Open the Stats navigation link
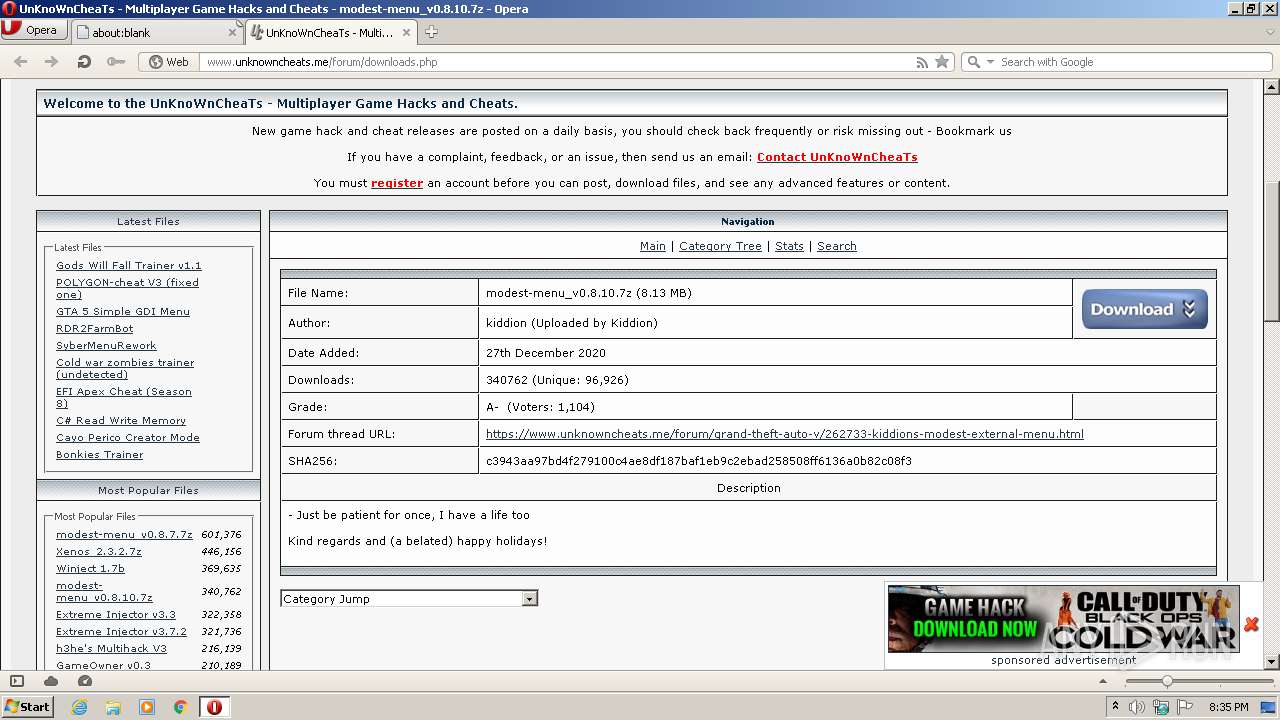1280x720 pixels. (789, 246)
